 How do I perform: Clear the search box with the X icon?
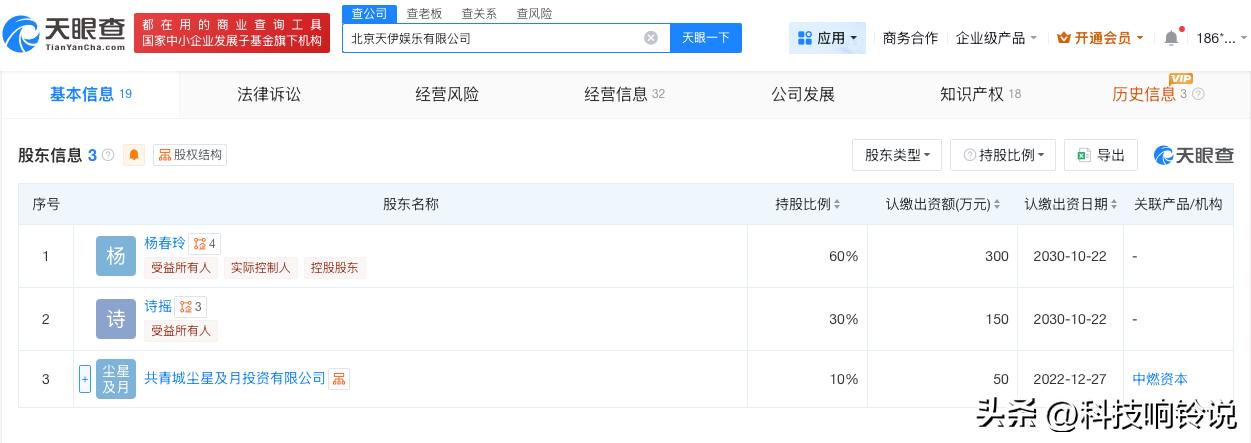coord(651,38)
